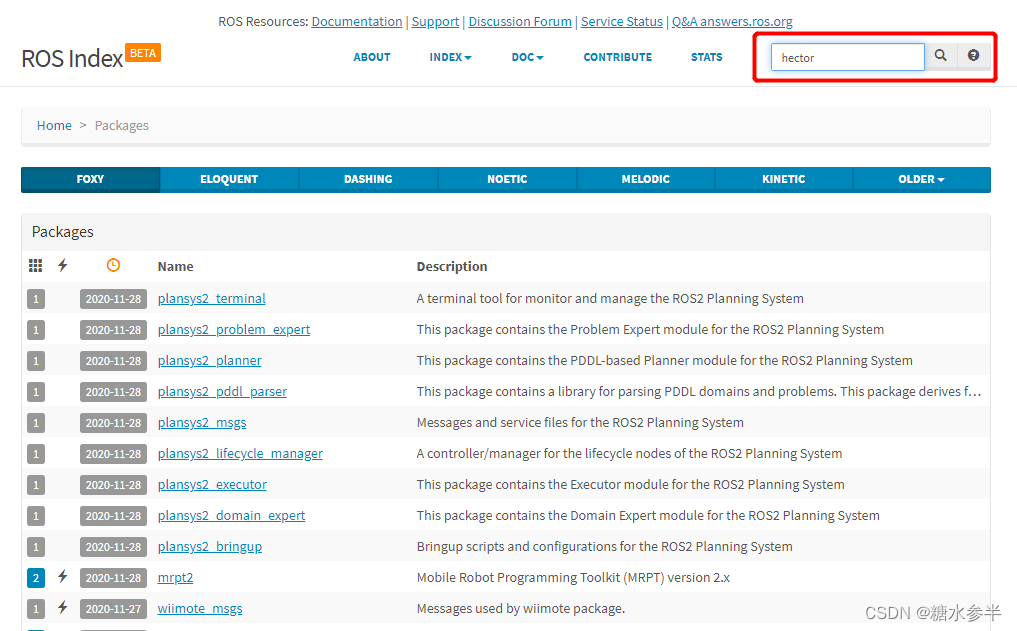This screenshot has width=1017, height=631.
Task: Click the ROS Index BETA logo
Action: pyautogui.click(x=91, y=57)
